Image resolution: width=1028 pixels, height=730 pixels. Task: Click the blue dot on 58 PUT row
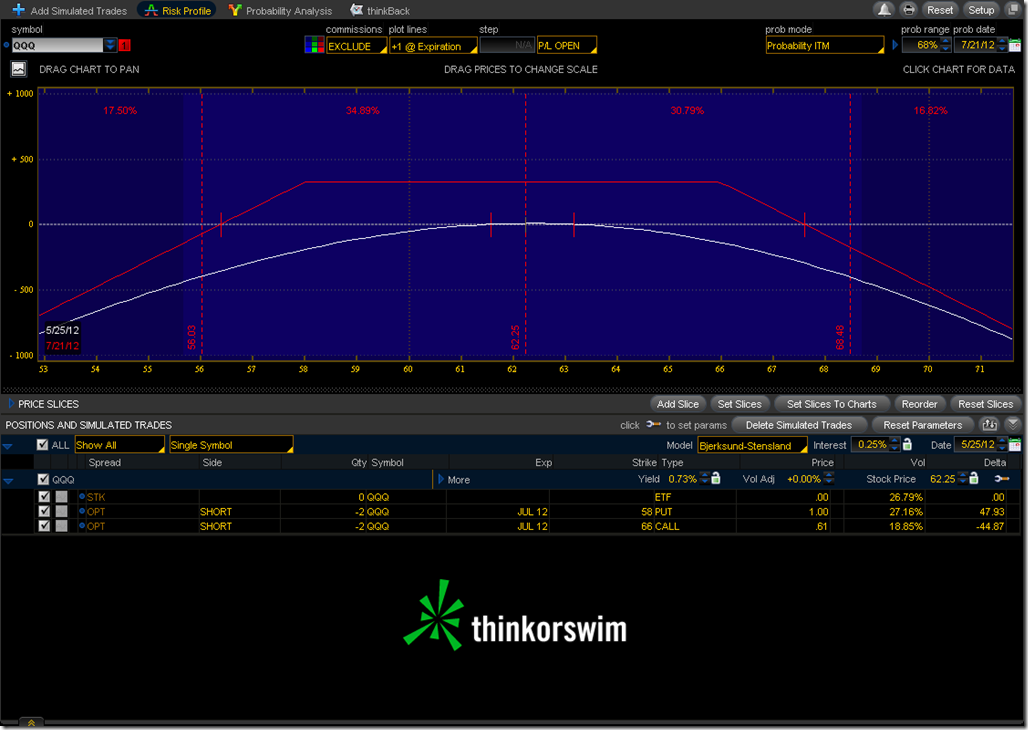click(82, 511)
